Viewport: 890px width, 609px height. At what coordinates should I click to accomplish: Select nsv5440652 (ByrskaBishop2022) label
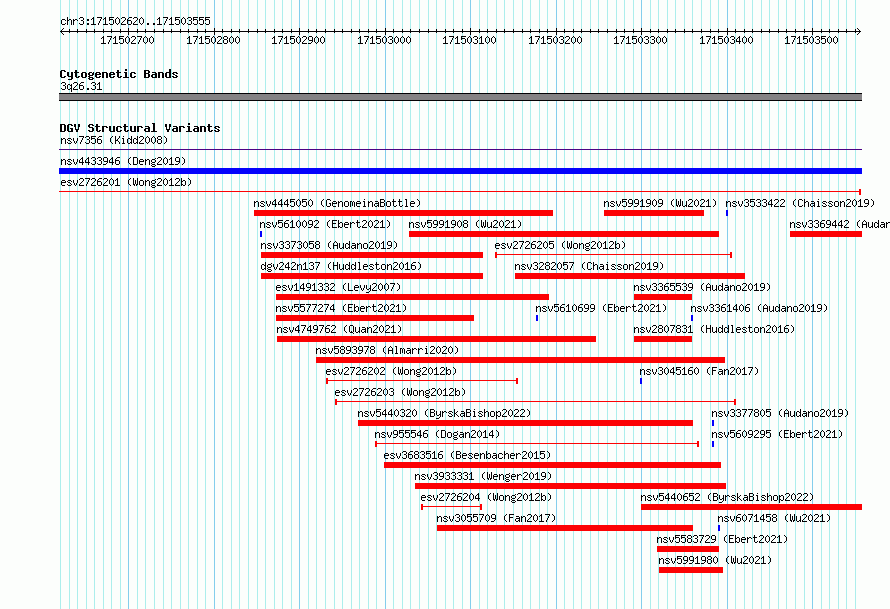tap(727, 497)
